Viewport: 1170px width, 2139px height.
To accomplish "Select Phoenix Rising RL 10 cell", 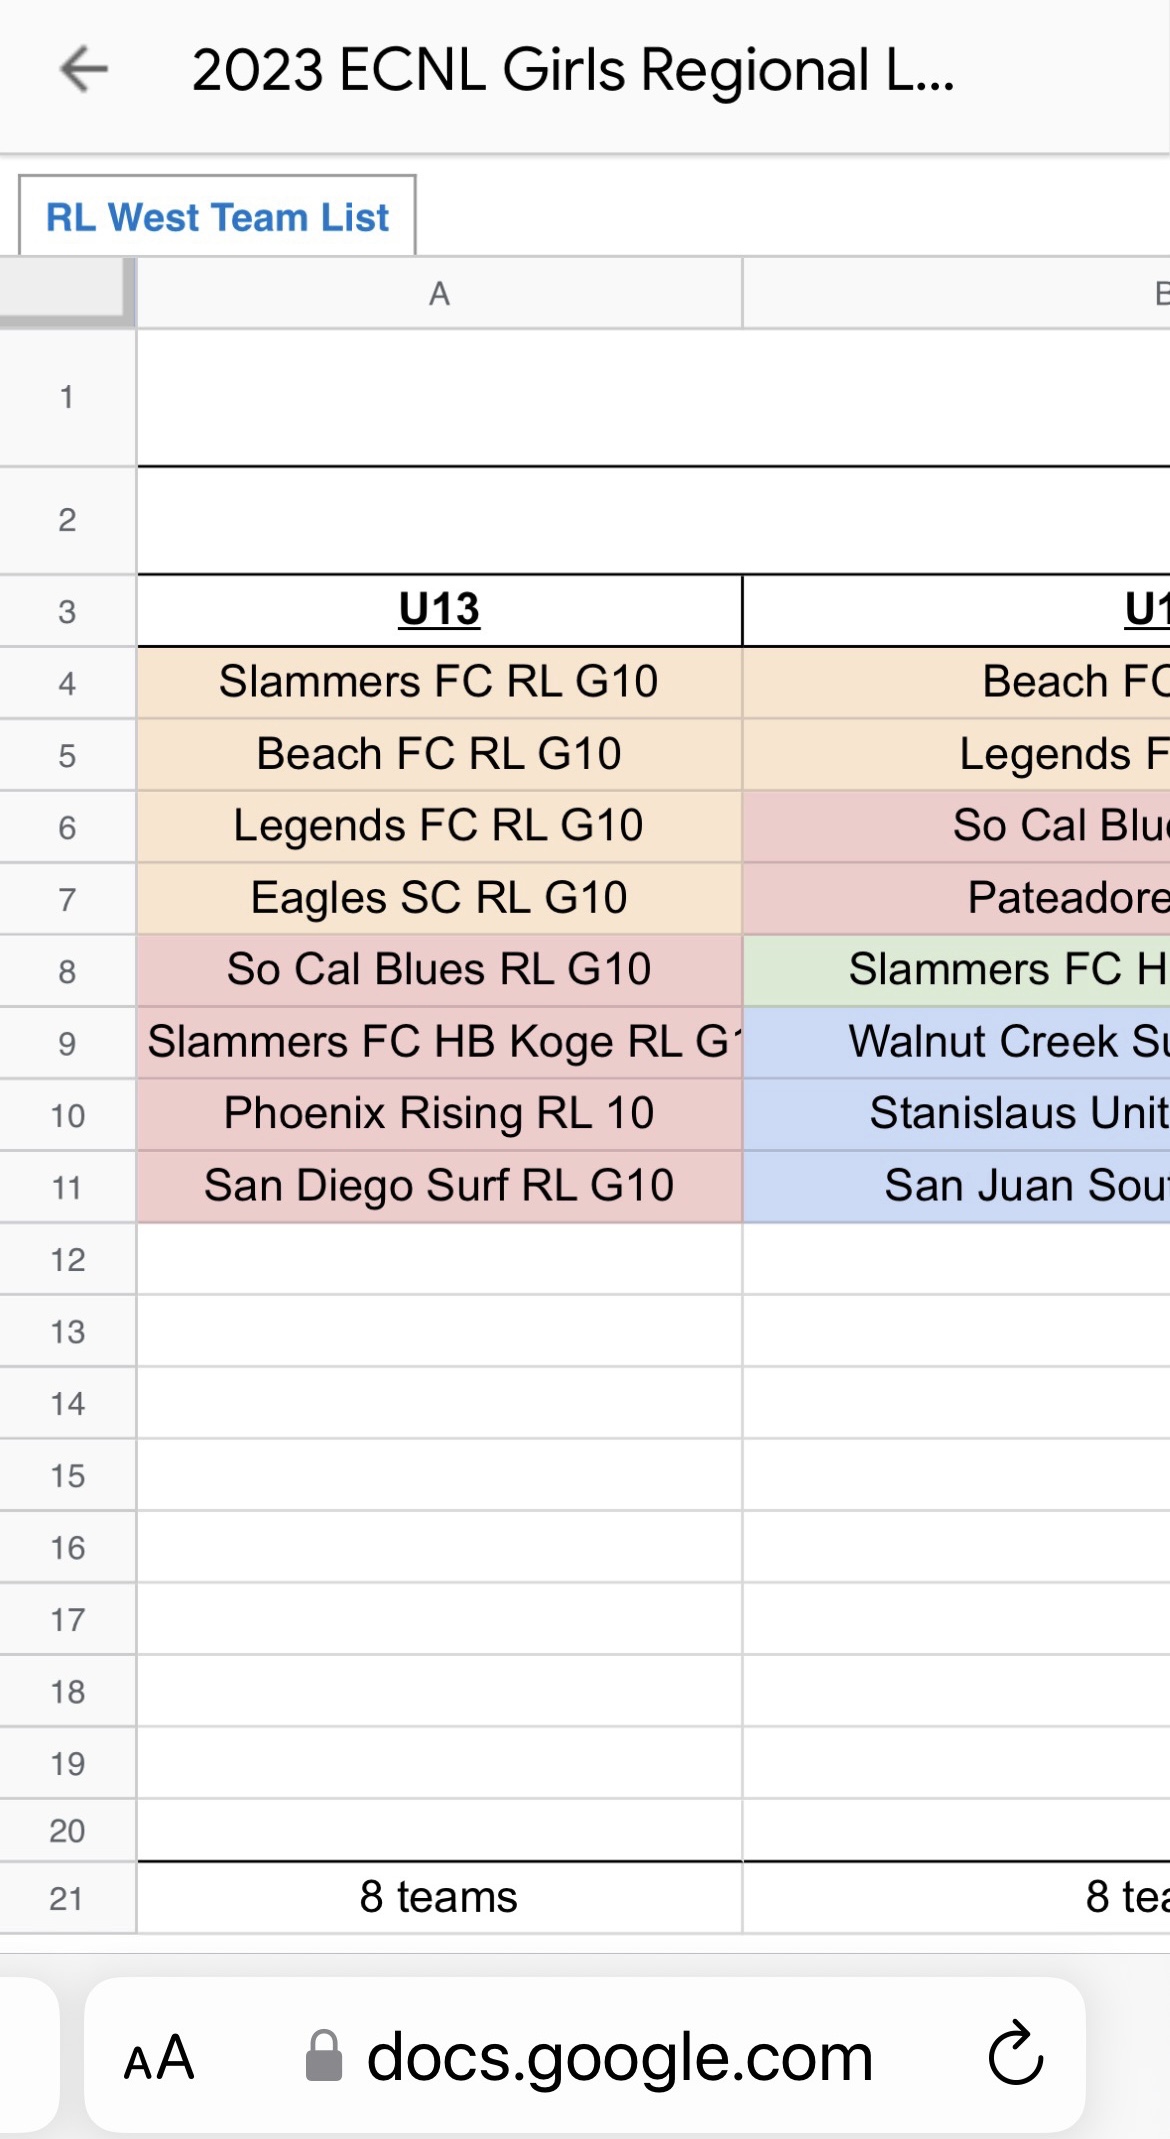I will (439, 1114).
